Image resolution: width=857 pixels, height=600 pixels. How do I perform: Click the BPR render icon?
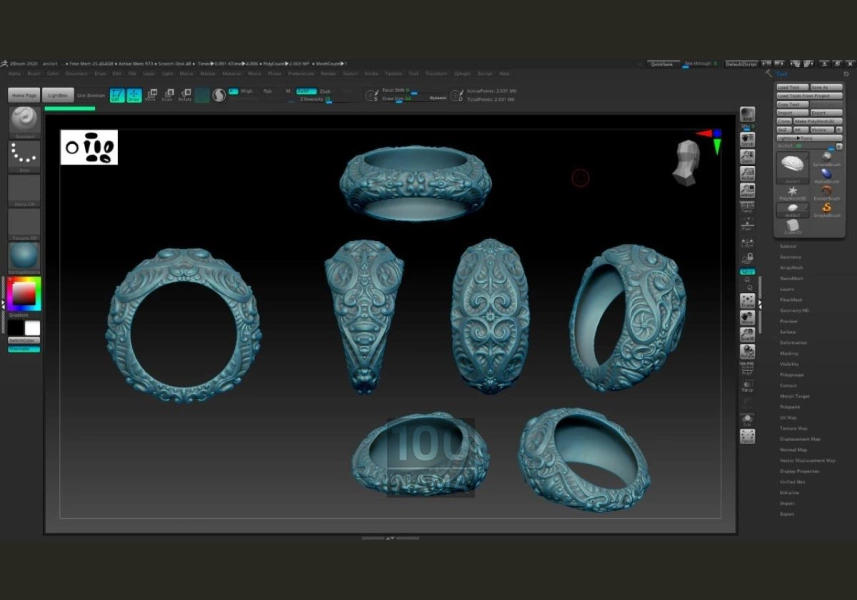[x=747, y=116]
